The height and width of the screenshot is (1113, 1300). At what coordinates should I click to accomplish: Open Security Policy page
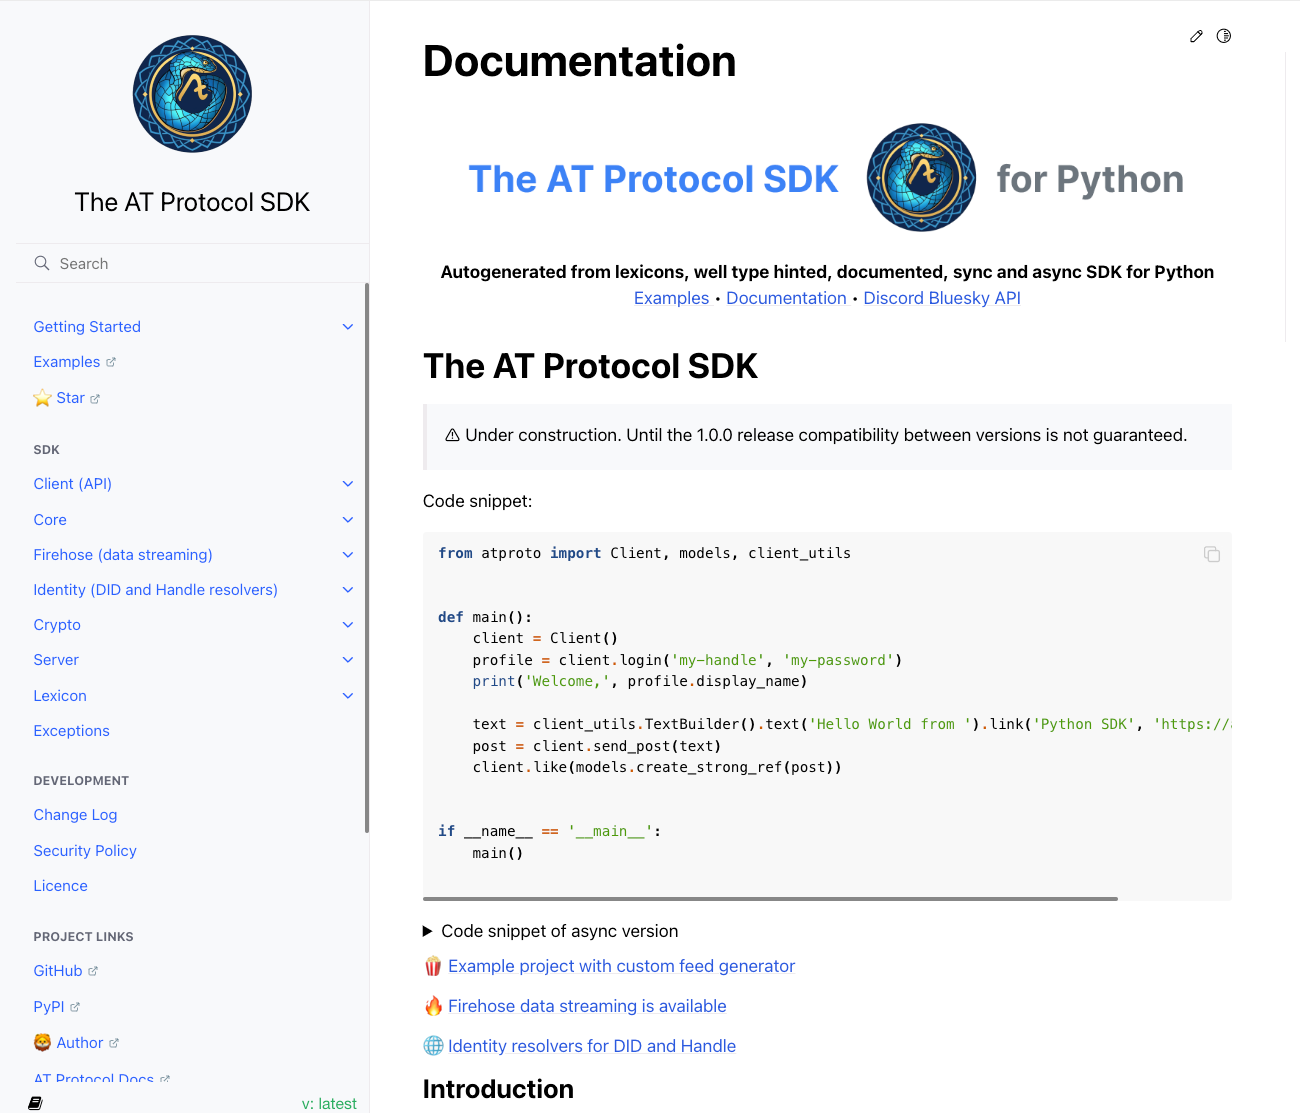click(85, 851)
